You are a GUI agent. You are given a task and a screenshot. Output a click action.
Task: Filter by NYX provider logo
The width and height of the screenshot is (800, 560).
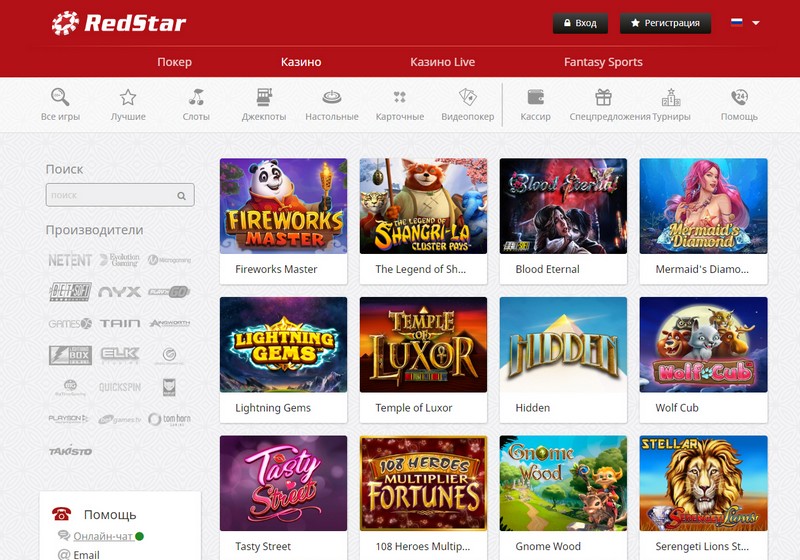point(119,292)
